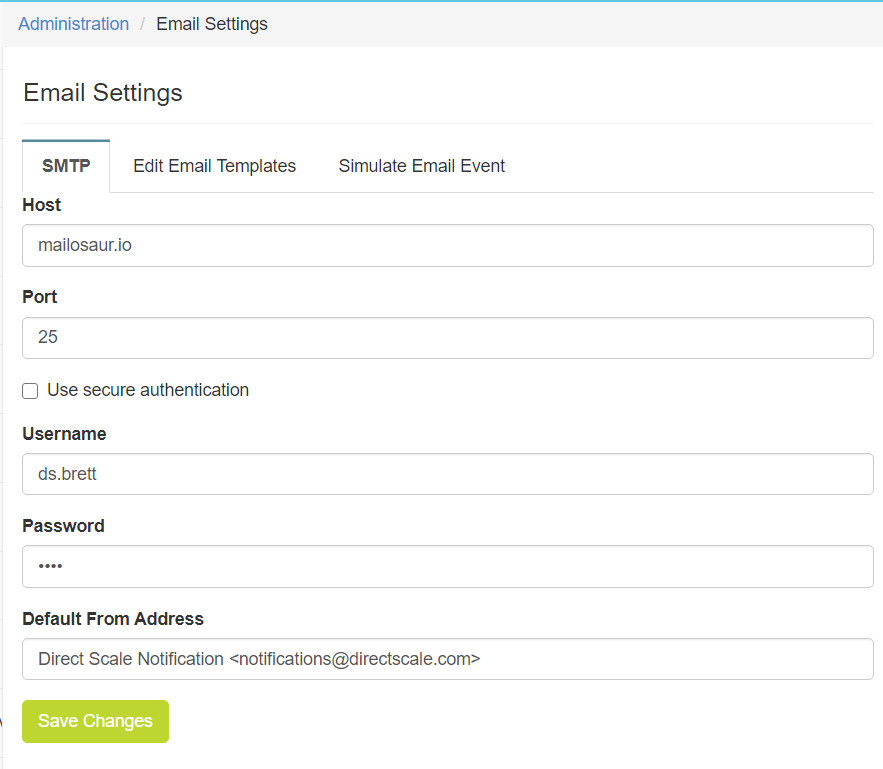Screen dimensions: 883x769
Task: Open the Administration breadcrumb link
Action: coord(73,24)
